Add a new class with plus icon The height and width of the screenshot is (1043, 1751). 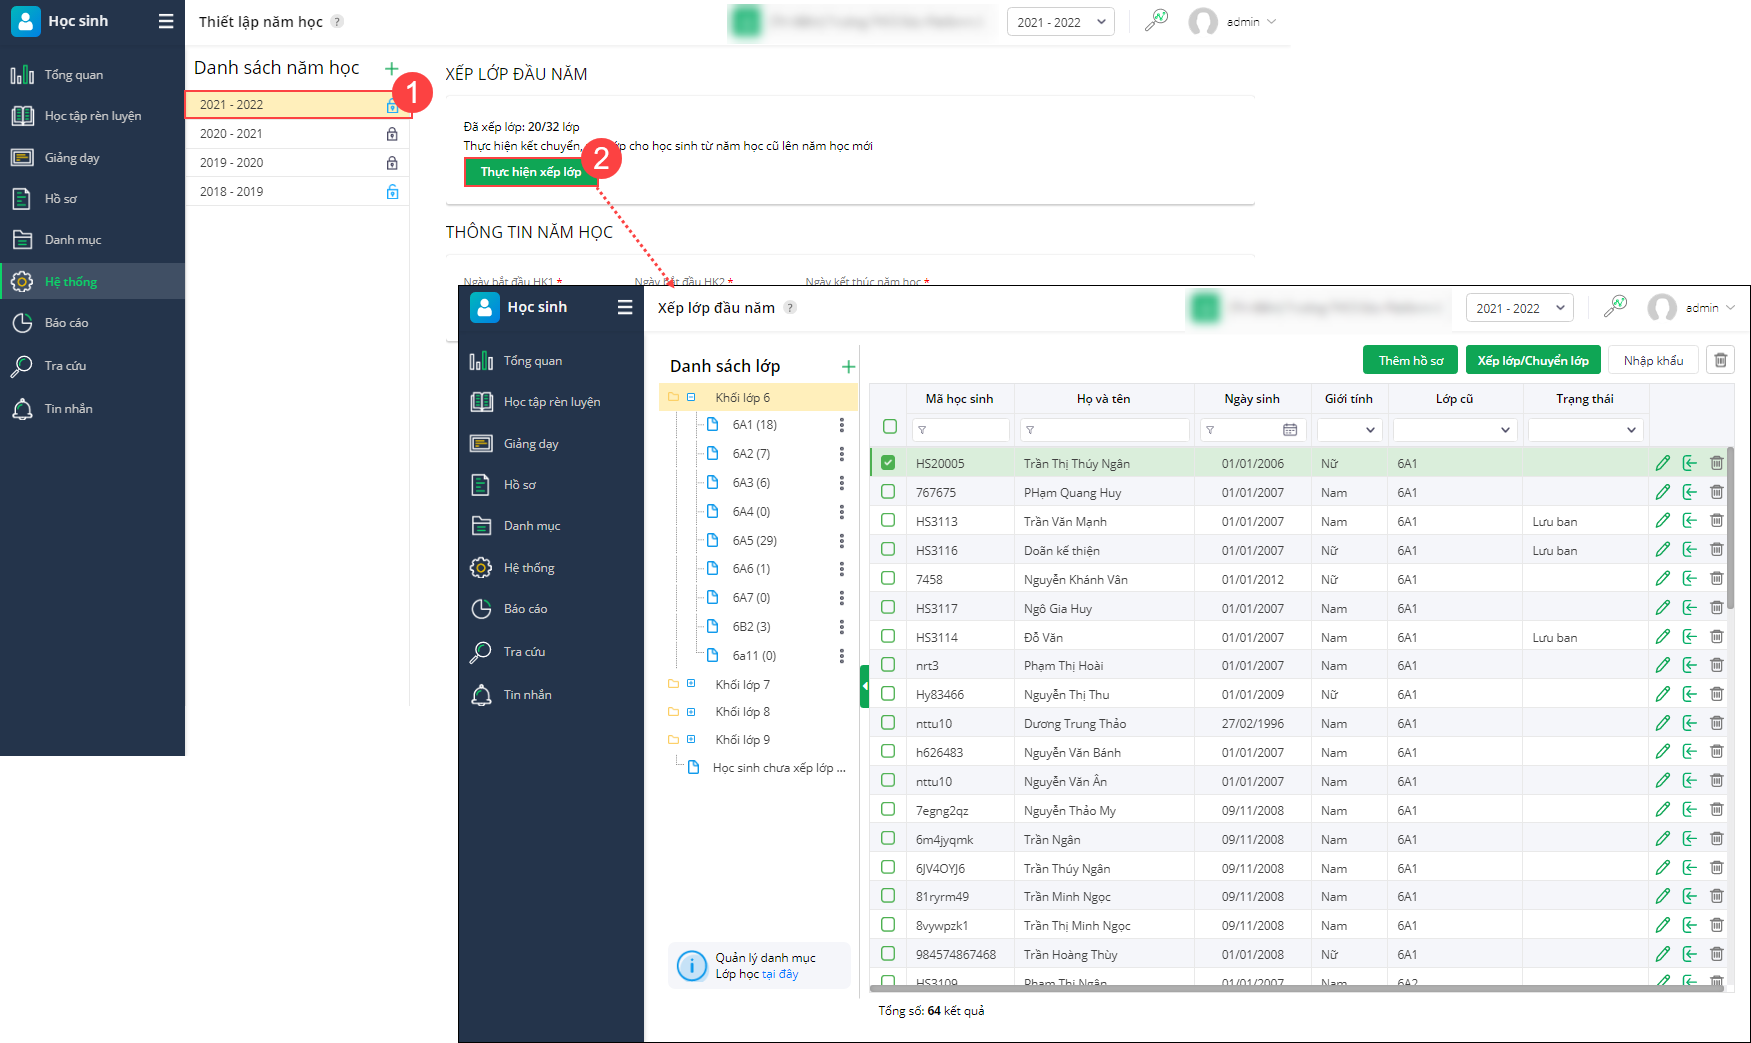coord(848,366)
